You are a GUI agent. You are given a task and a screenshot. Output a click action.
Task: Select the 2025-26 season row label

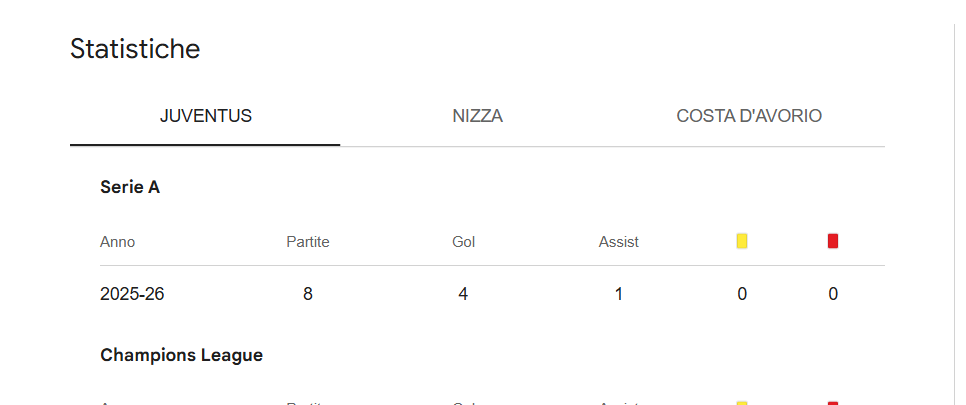click(x=132, y=294)
